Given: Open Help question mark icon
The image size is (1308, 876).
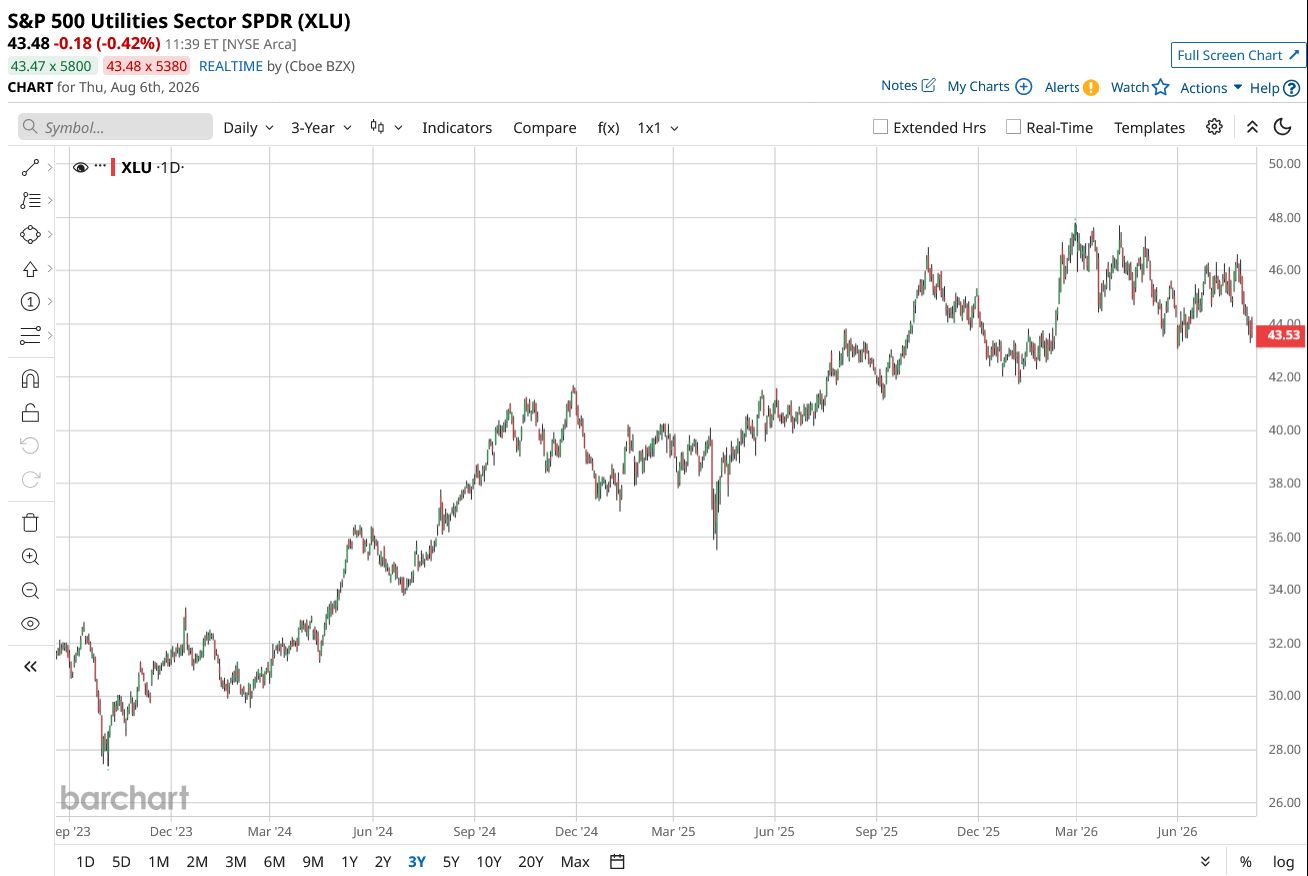Looking at the screenshot, I should pyautogui.click(x=1291, y=88).
